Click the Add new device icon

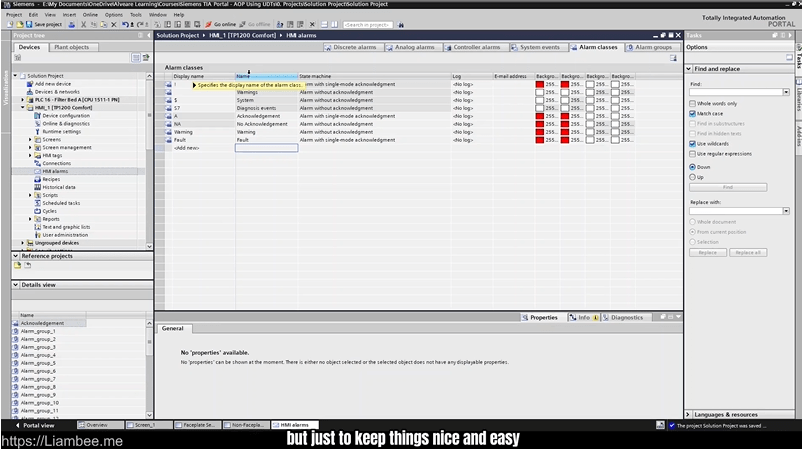point(29,84)
